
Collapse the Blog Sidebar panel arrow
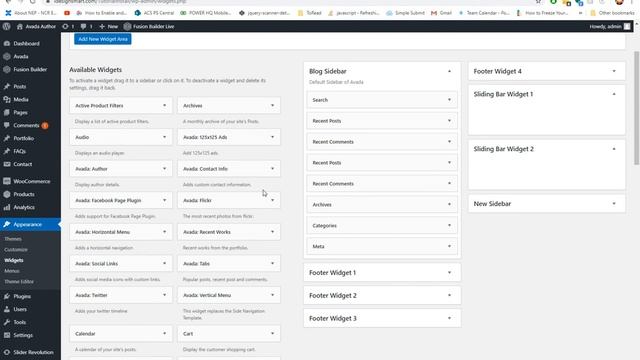tap(449, 71)
